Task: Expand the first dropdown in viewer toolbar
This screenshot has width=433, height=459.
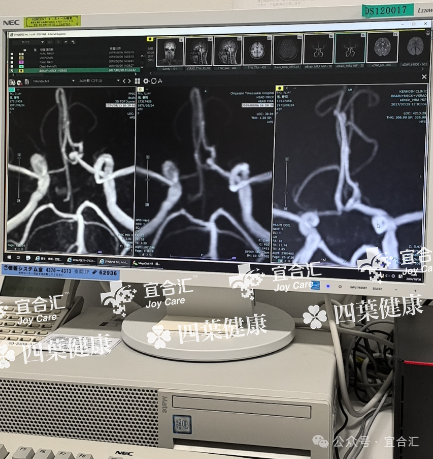Action: click(53, 81)
